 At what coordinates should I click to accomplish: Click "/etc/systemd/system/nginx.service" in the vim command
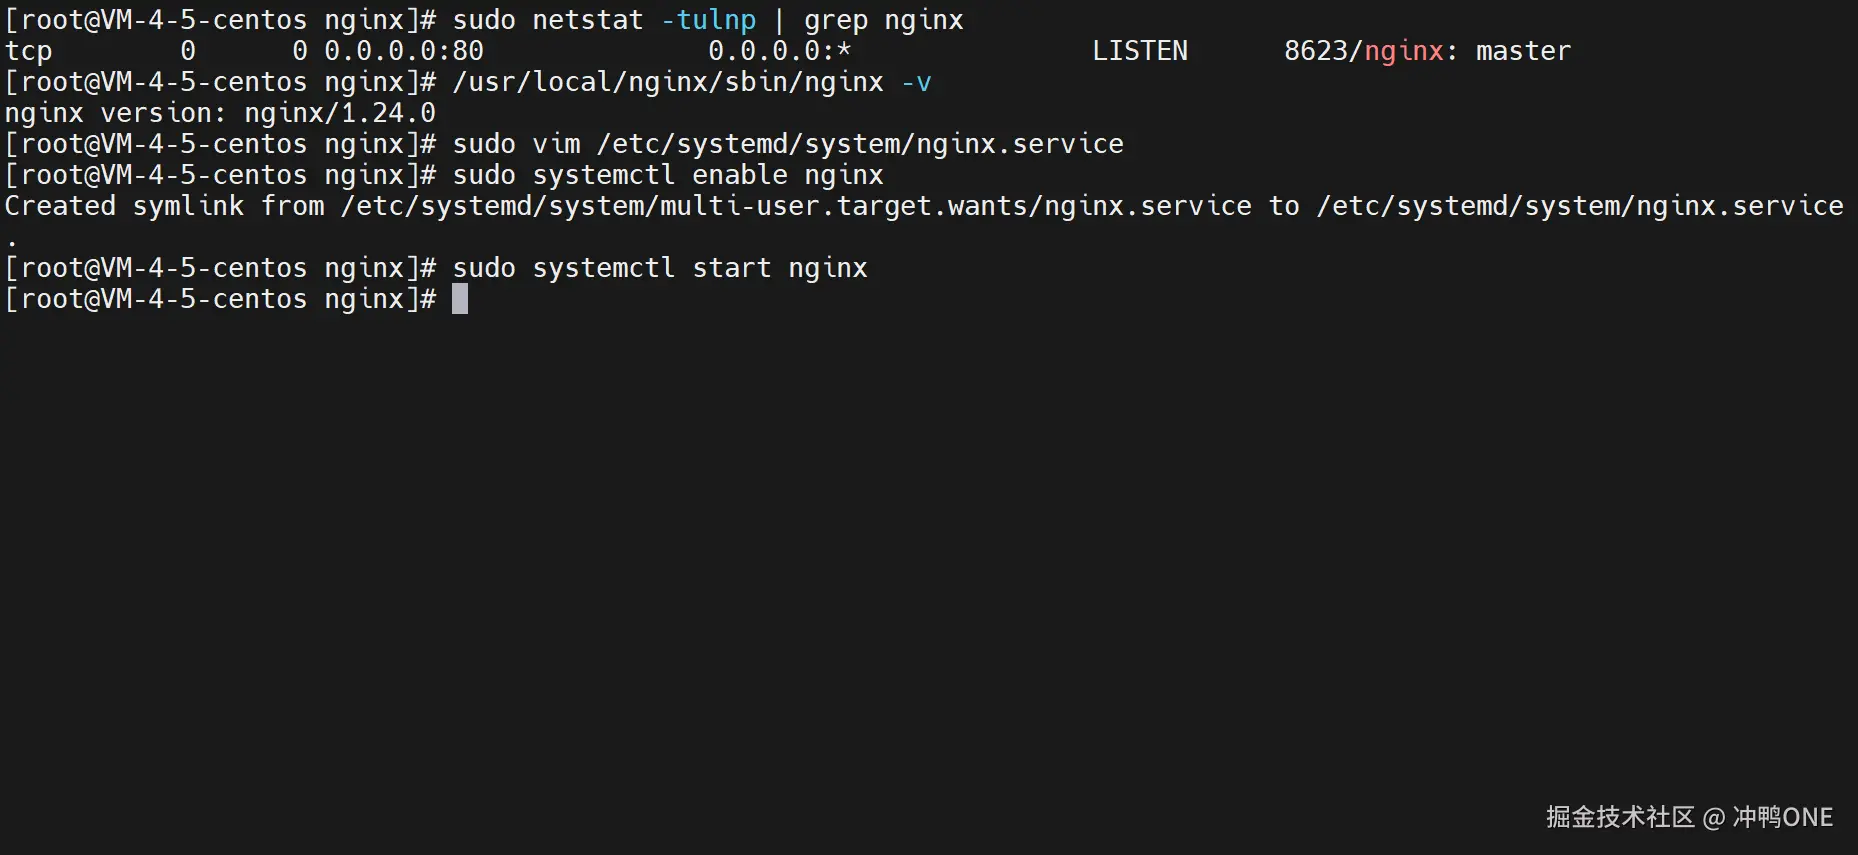[860, 144]
